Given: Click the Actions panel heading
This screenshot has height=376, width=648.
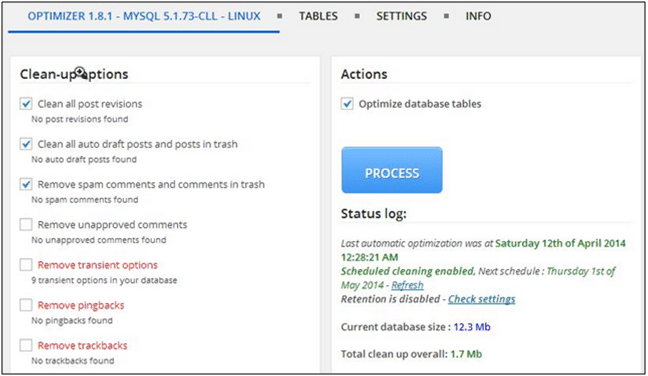Looking at the screenshot, I should [364, 74].
